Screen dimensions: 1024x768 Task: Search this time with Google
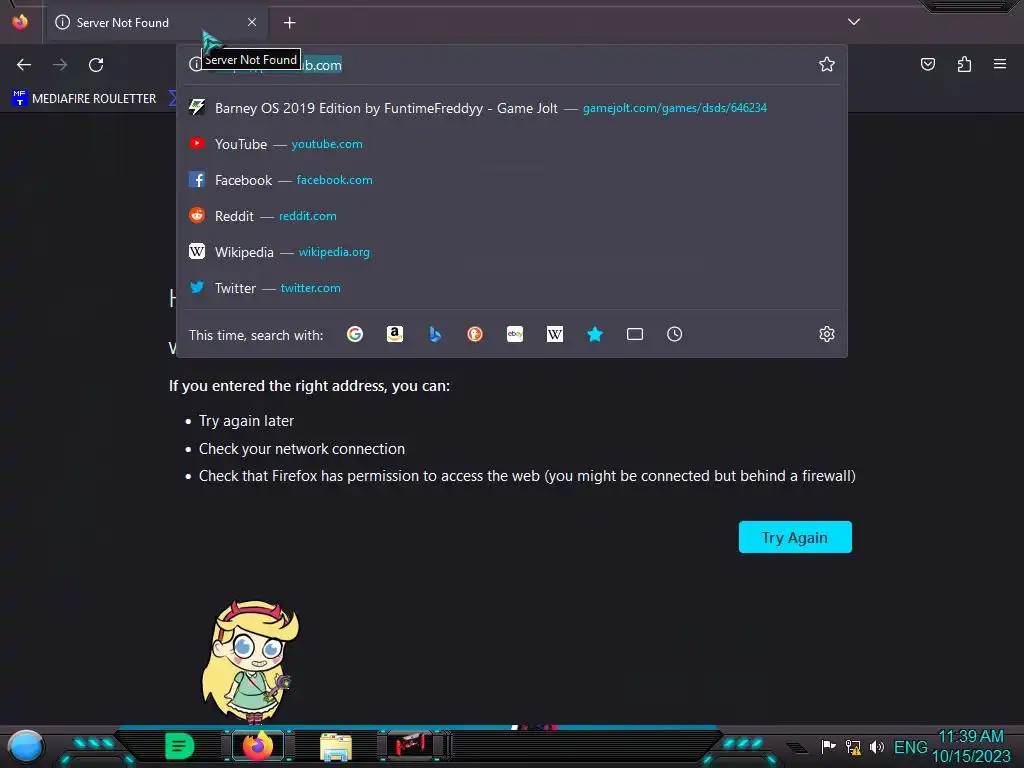coord(355,334)
